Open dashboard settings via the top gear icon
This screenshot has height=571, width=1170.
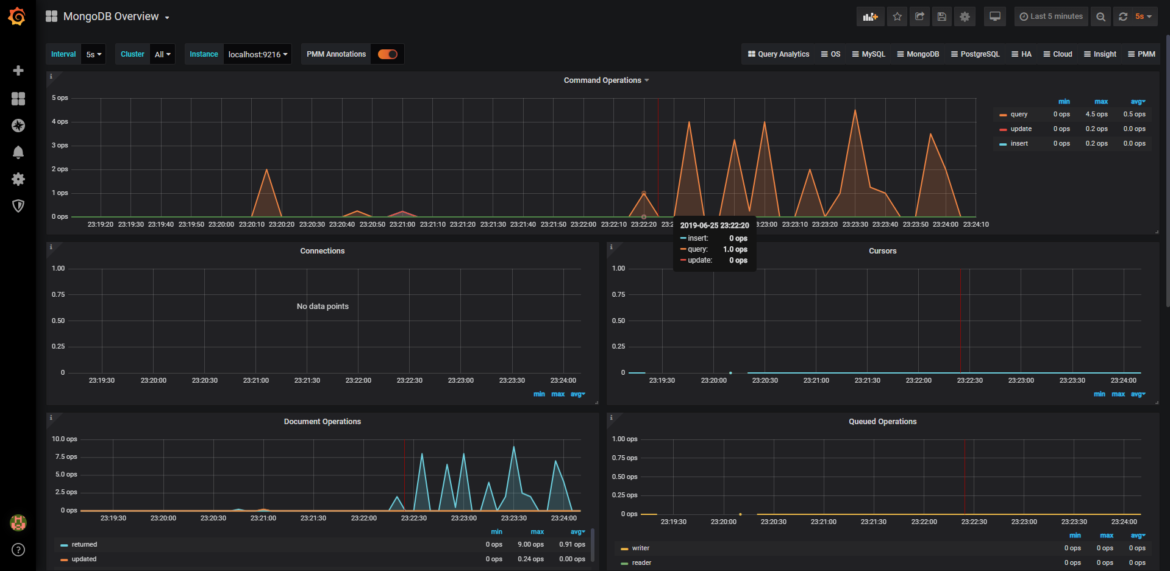[x=964, y=17]
